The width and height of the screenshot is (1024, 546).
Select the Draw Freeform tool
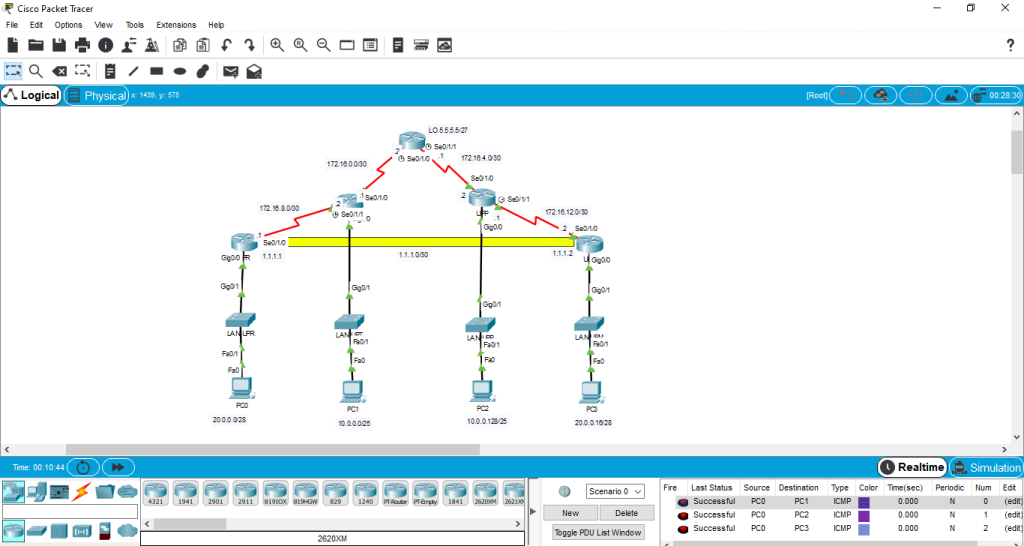(202, 71)
